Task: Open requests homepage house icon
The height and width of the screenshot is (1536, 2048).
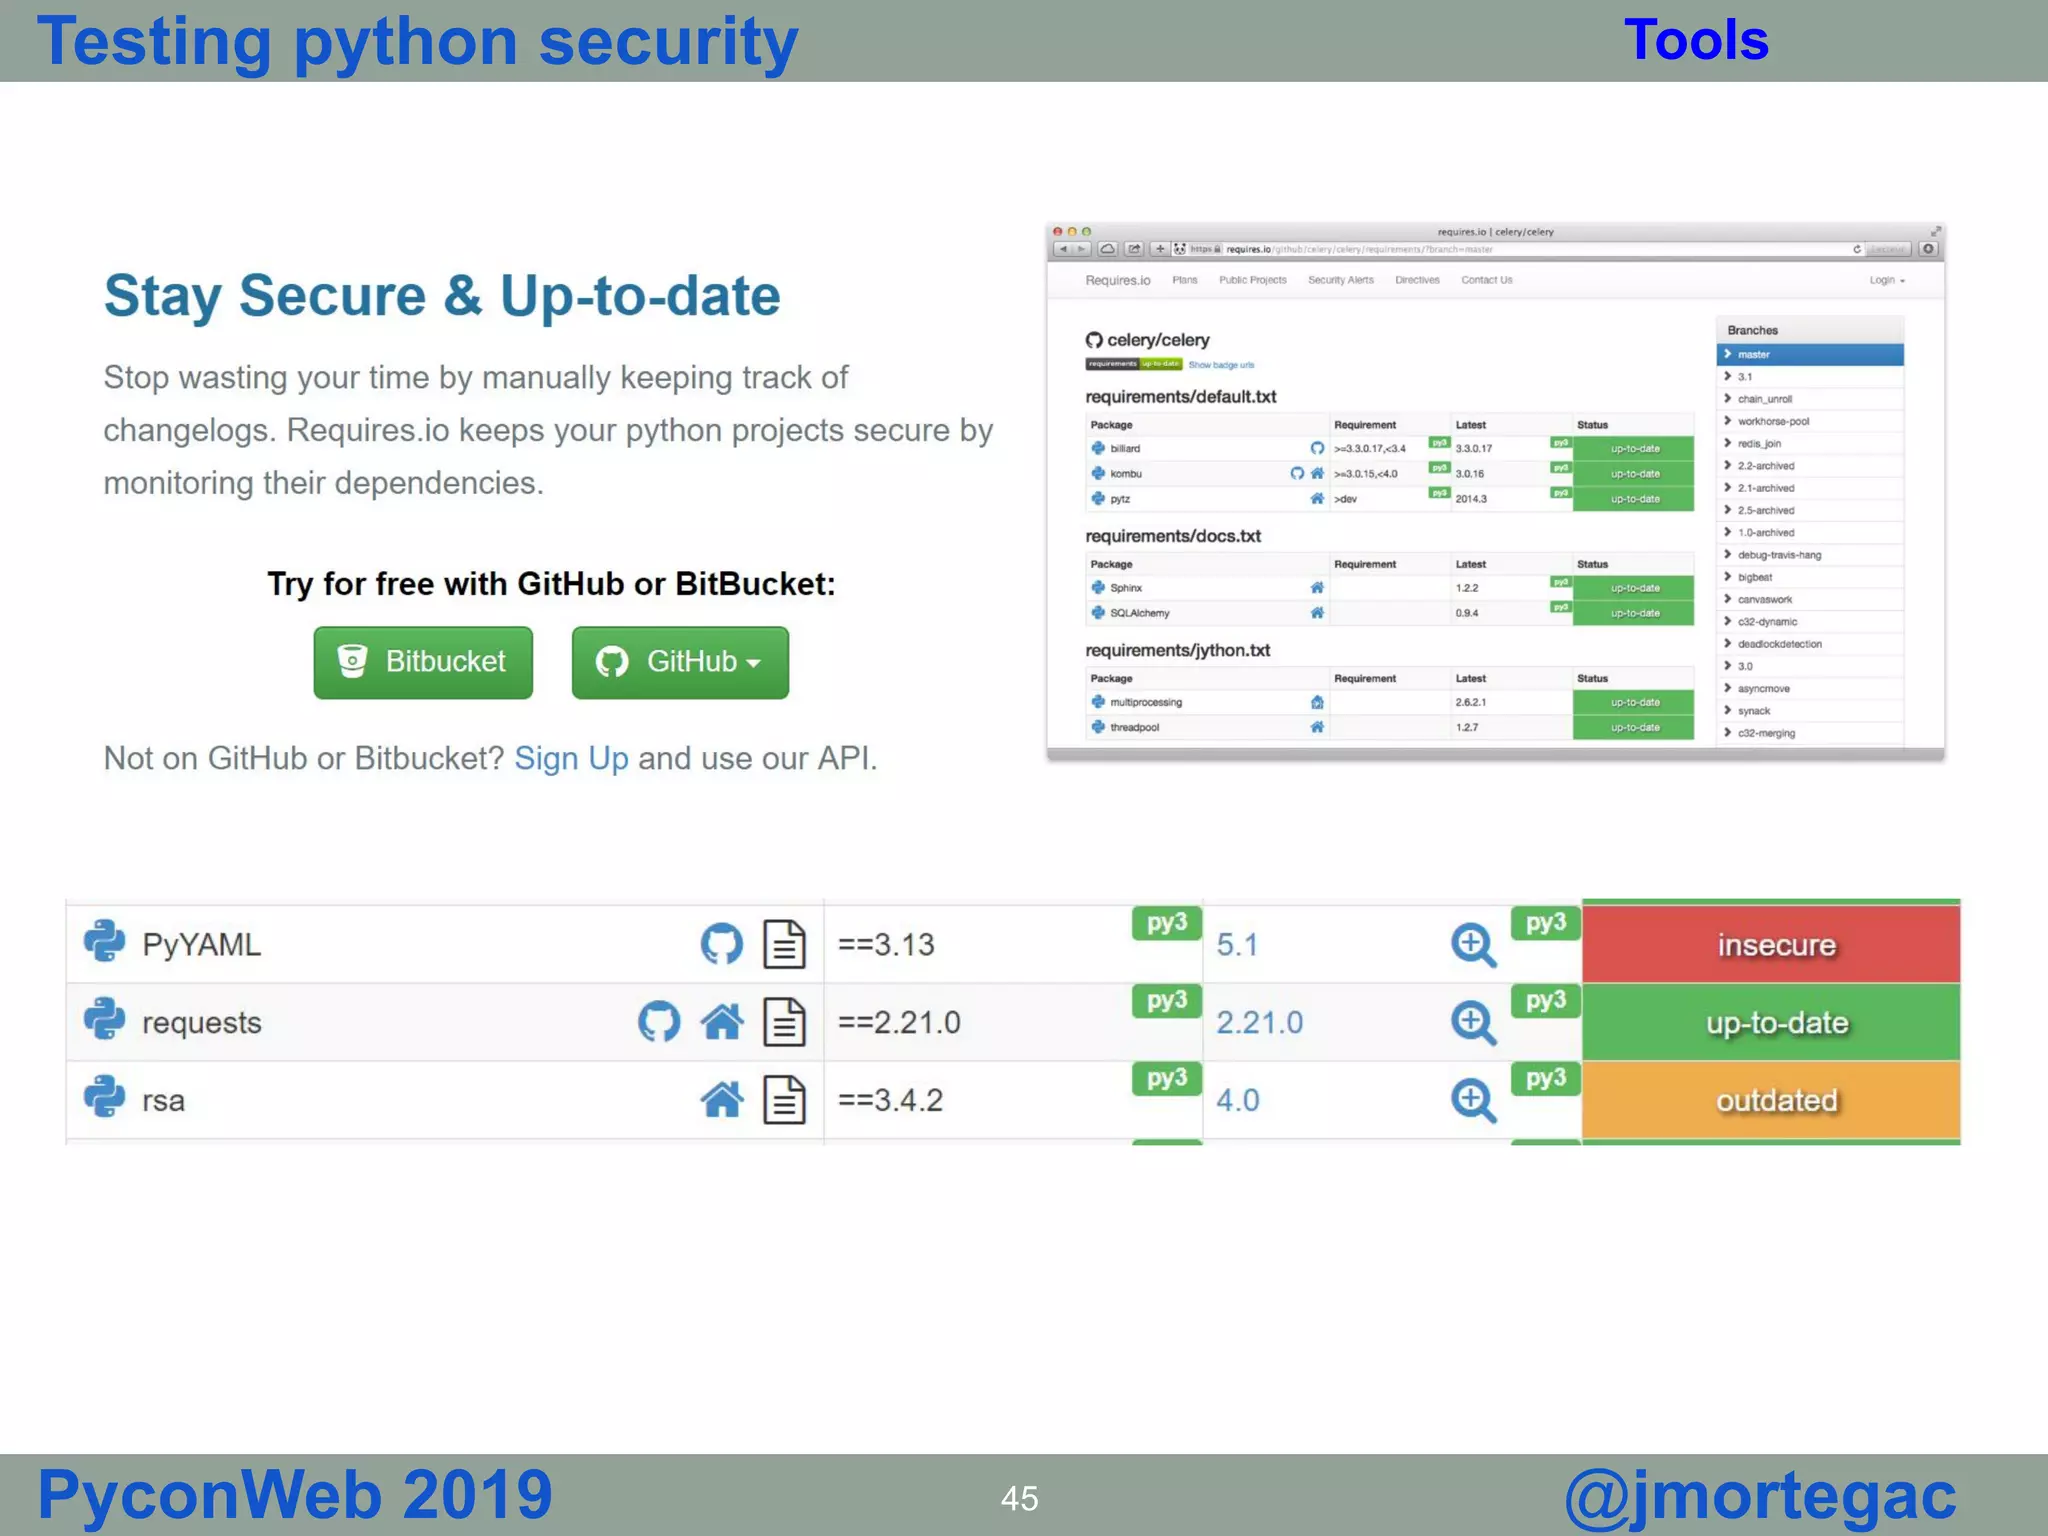Action: point(722,1022)
